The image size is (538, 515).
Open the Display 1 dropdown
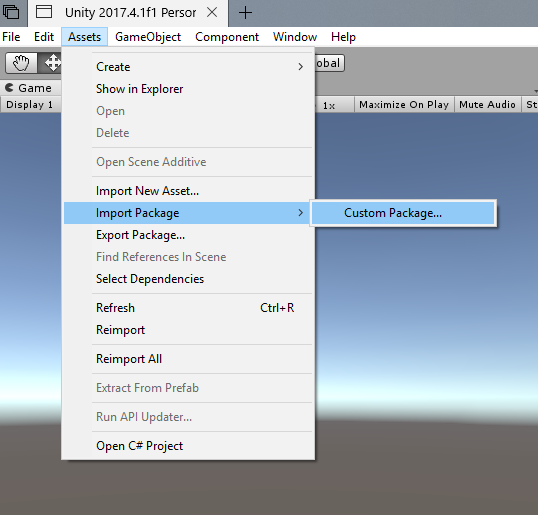[30, 104]
